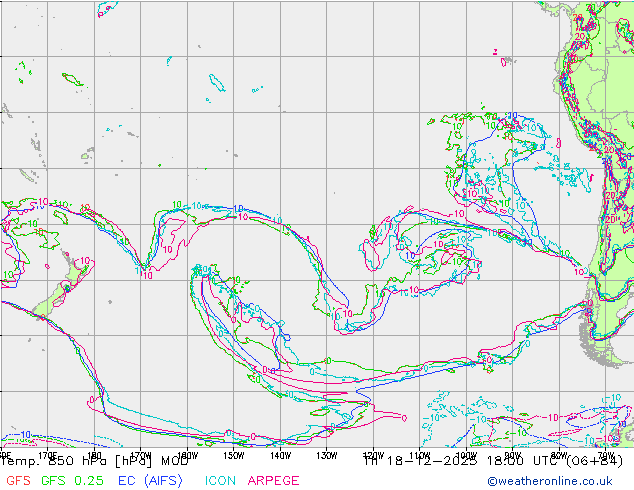Click the 170W longitude axis label
The width and height of the screenshot is (634, 490).
click(x=141, y=456)
